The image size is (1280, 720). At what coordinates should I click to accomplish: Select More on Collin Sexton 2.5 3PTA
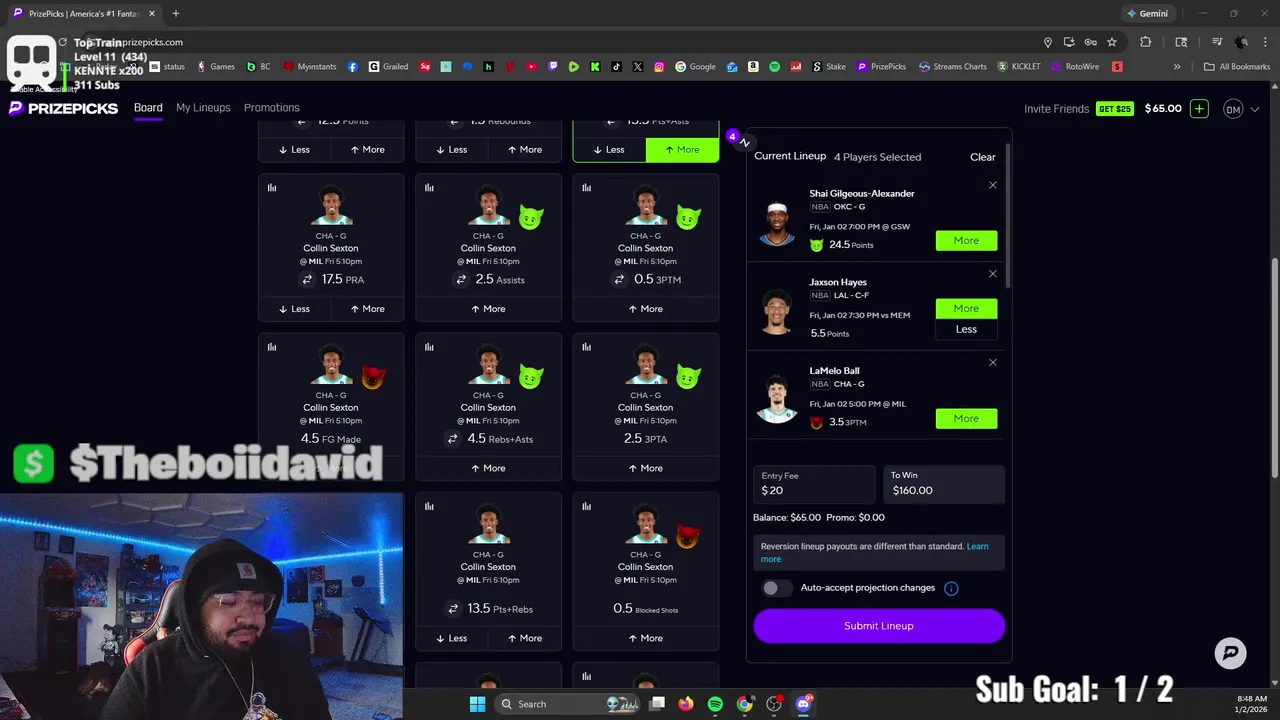point(645,468)
